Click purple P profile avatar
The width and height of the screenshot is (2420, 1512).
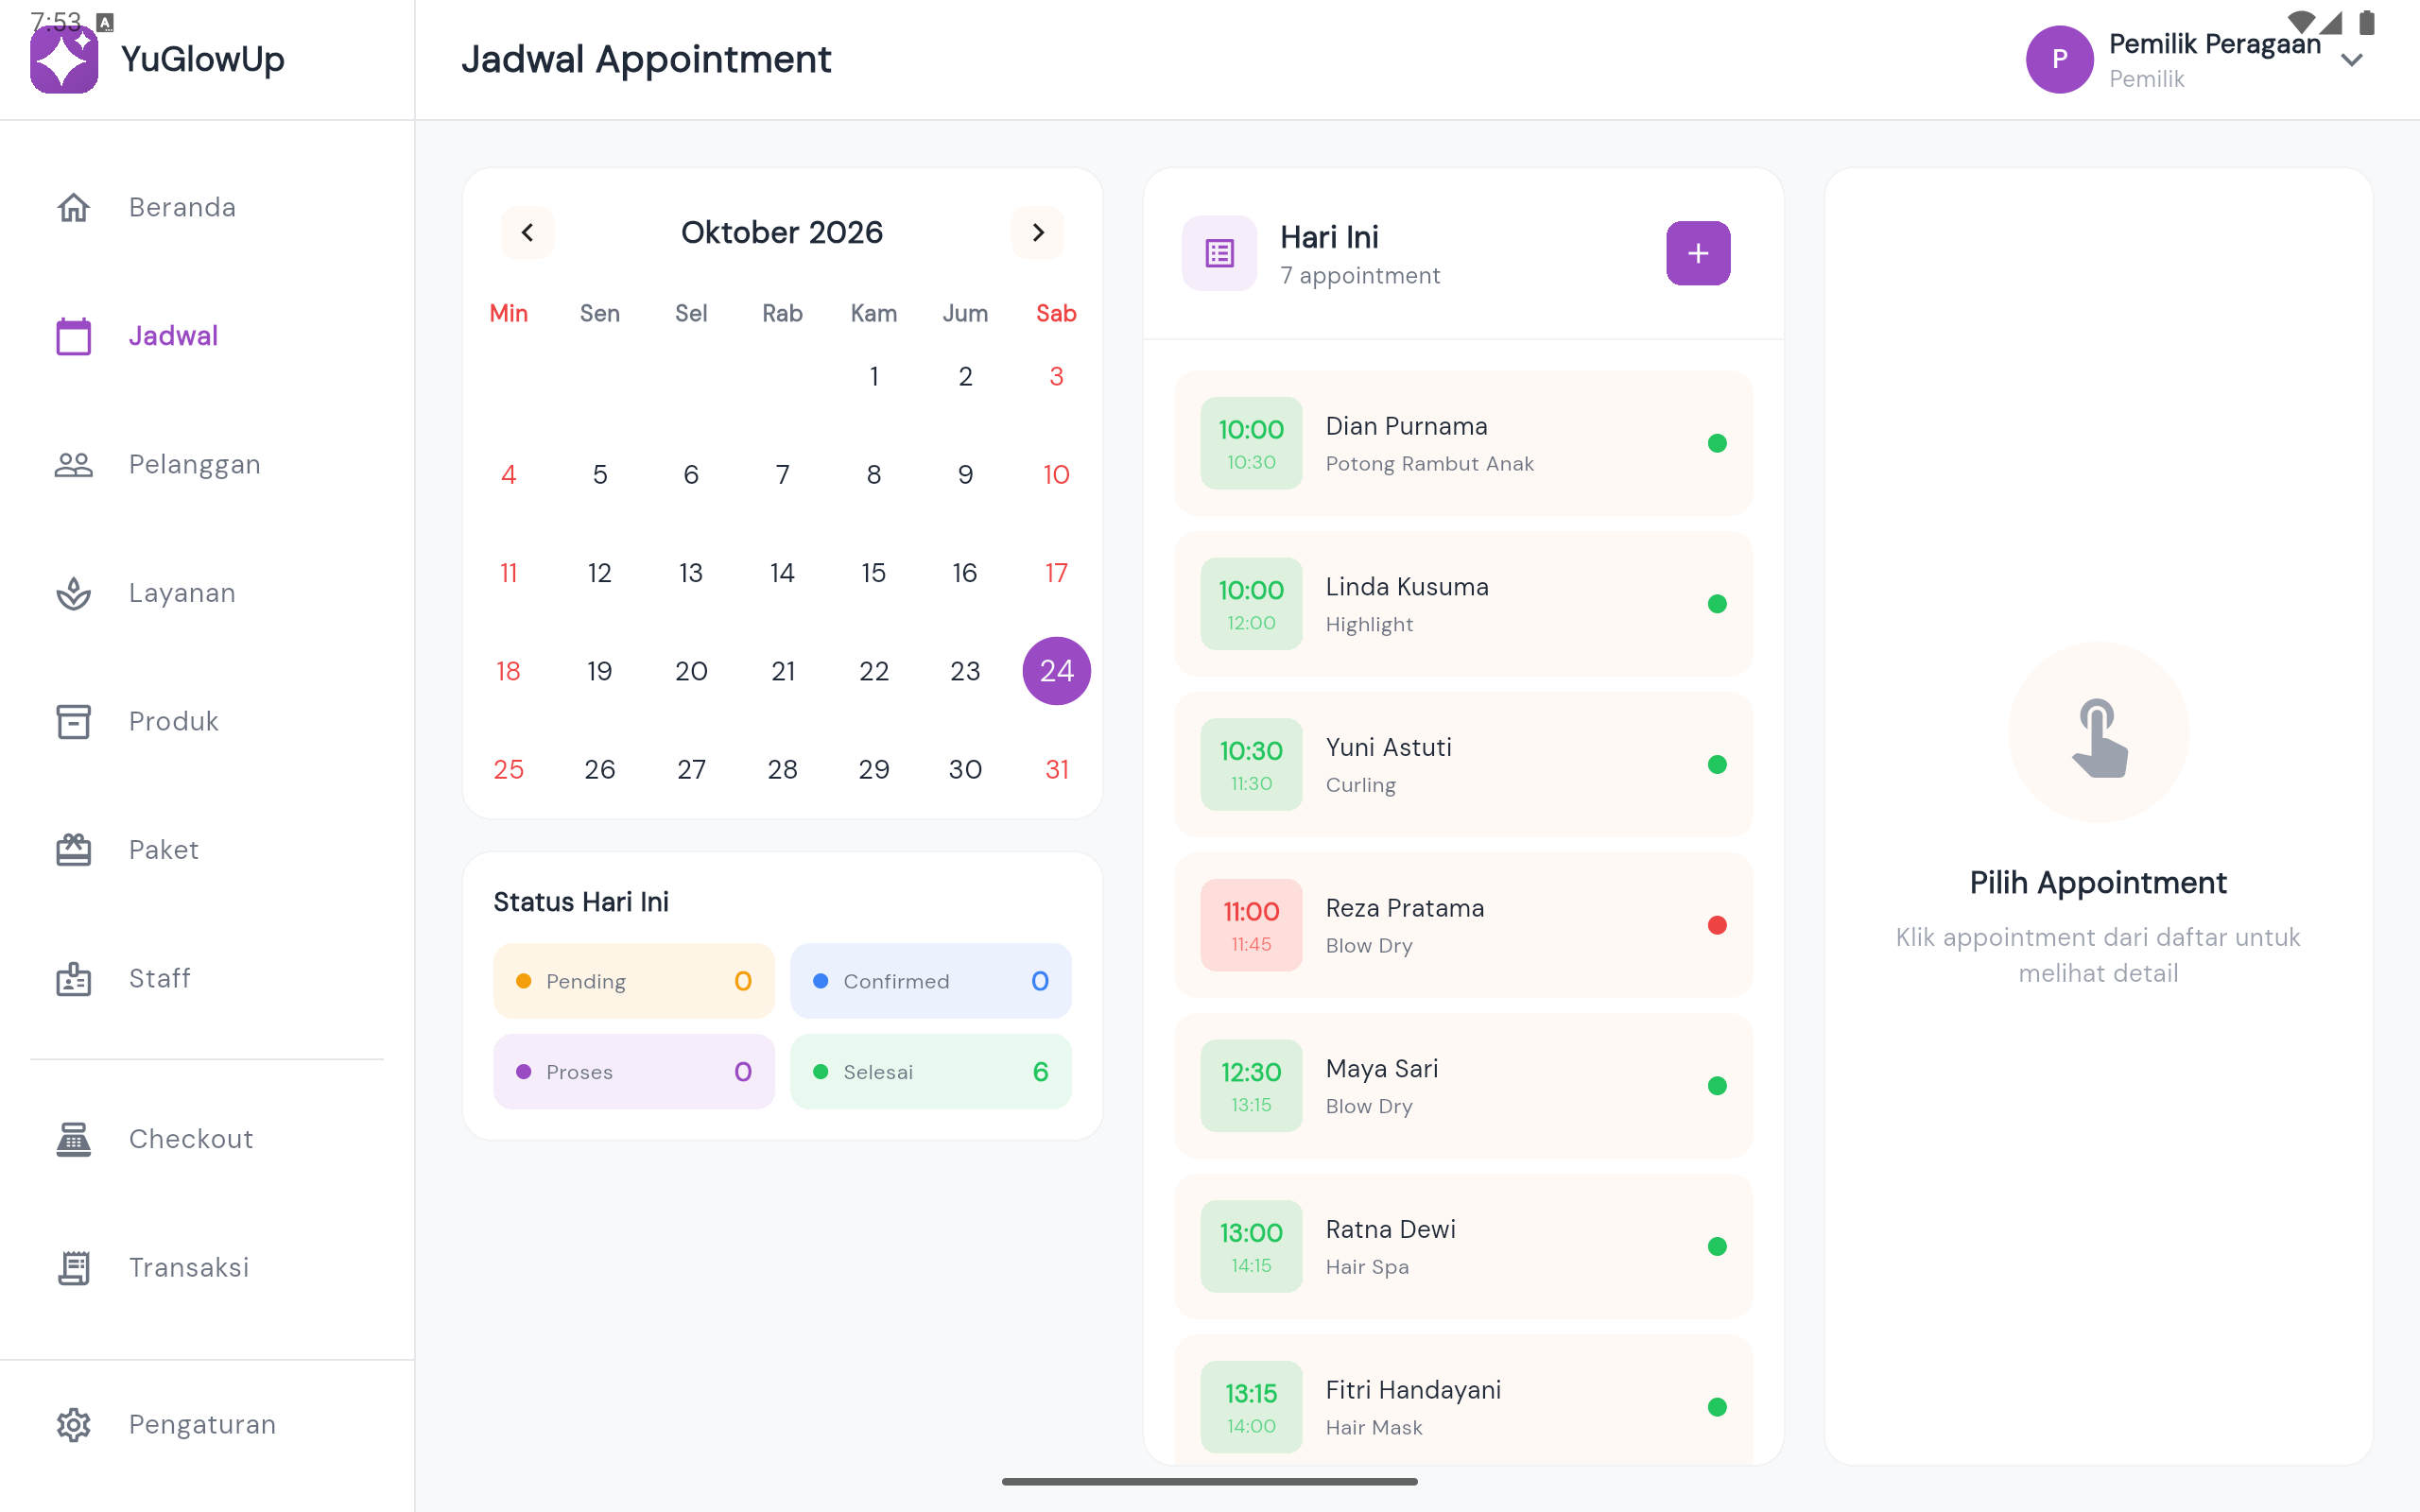[2059, 59]
